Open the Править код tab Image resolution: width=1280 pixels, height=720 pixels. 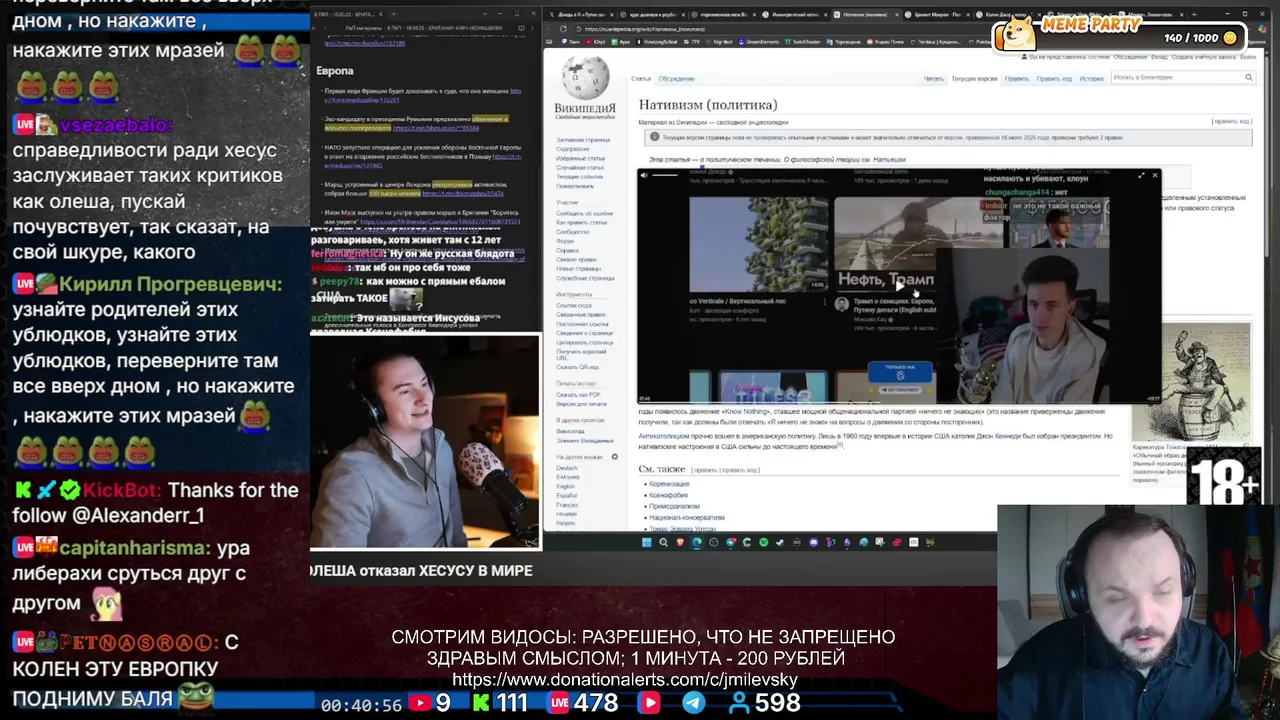[x=1054, y=78]
